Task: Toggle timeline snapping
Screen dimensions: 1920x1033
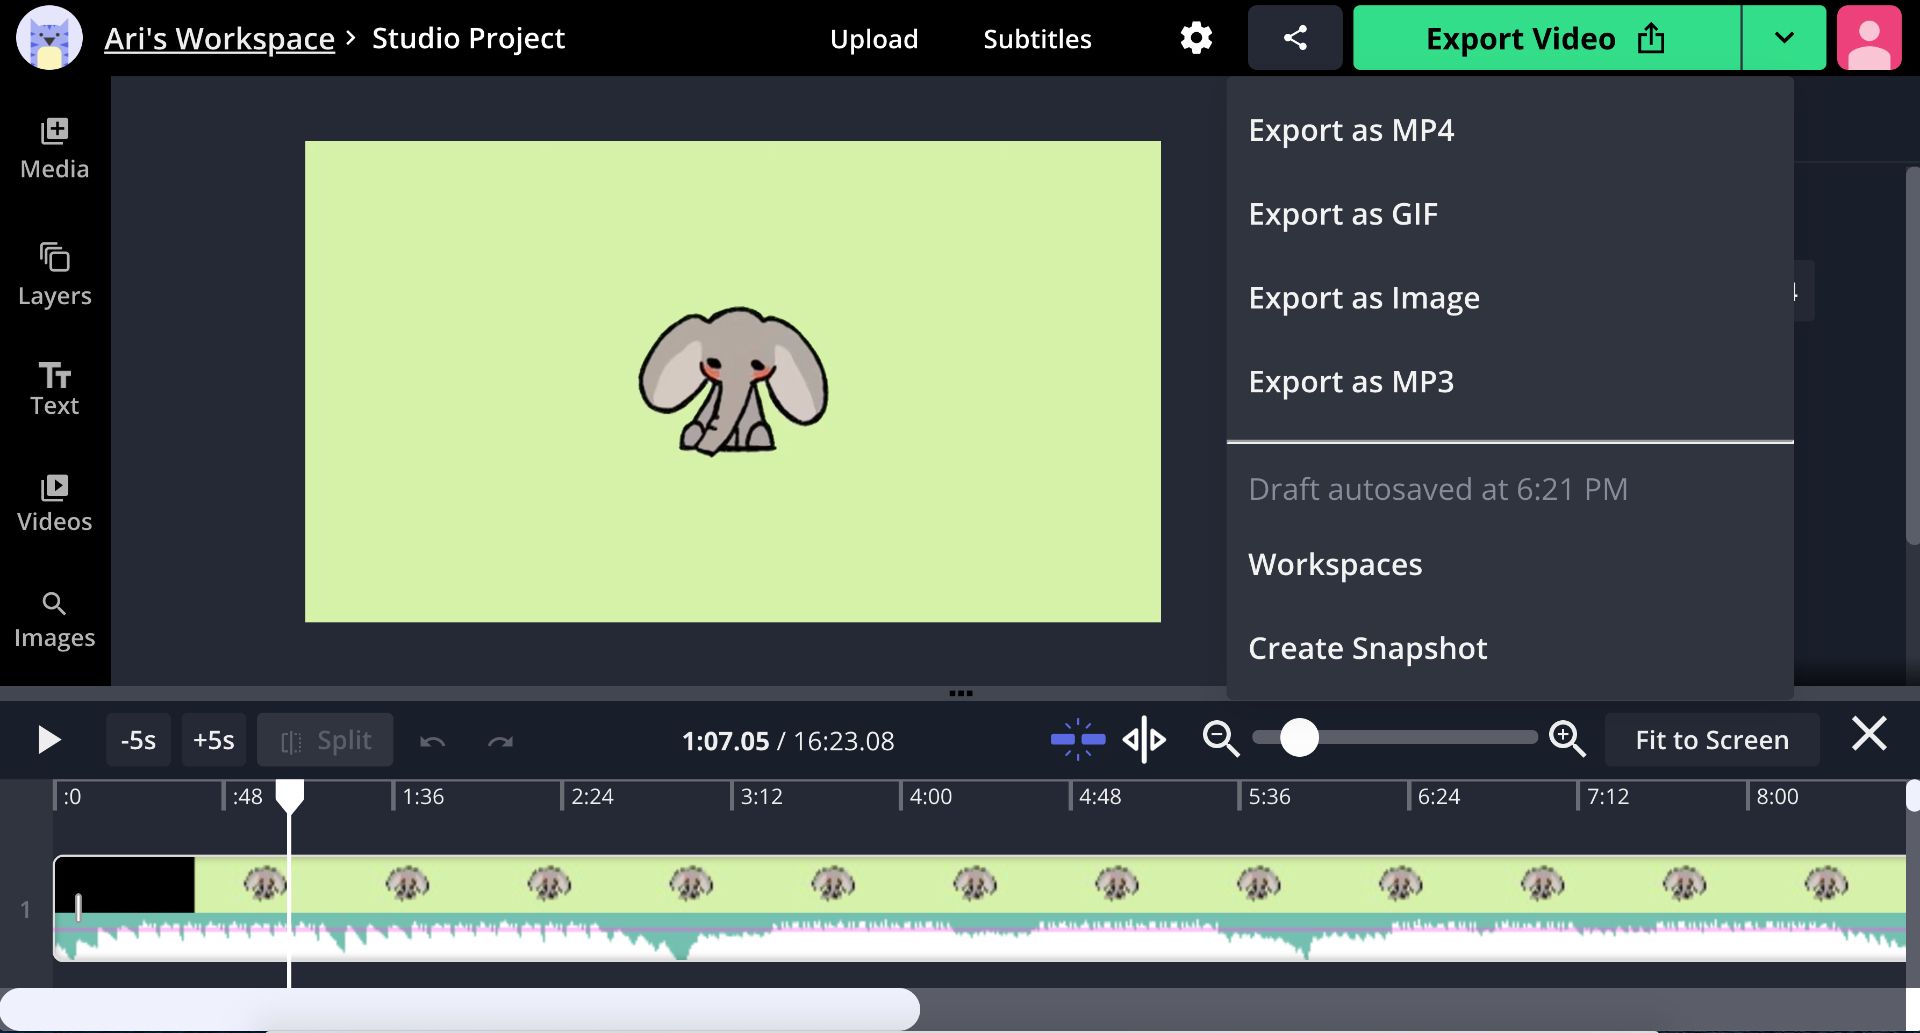Action: [1076, 739]
